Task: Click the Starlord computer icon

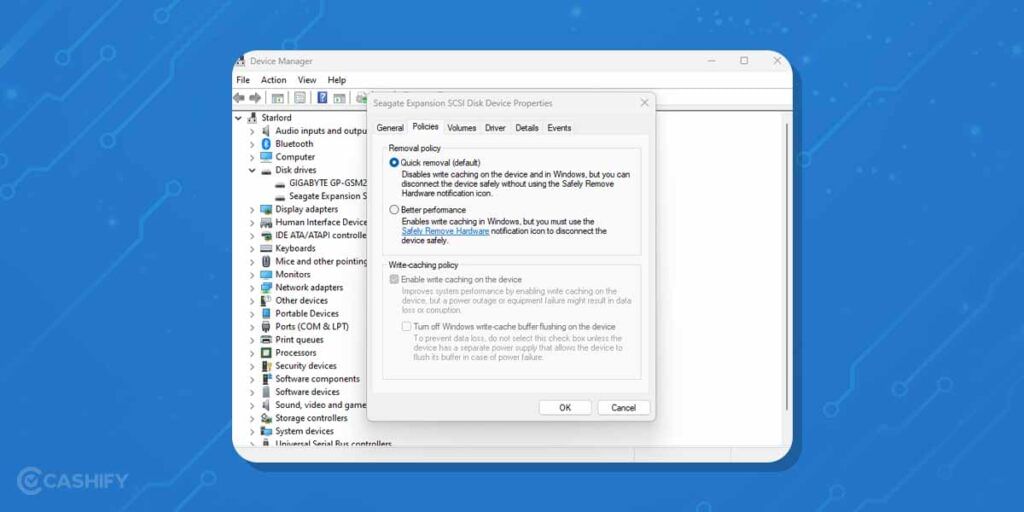Action: (253, 118)
